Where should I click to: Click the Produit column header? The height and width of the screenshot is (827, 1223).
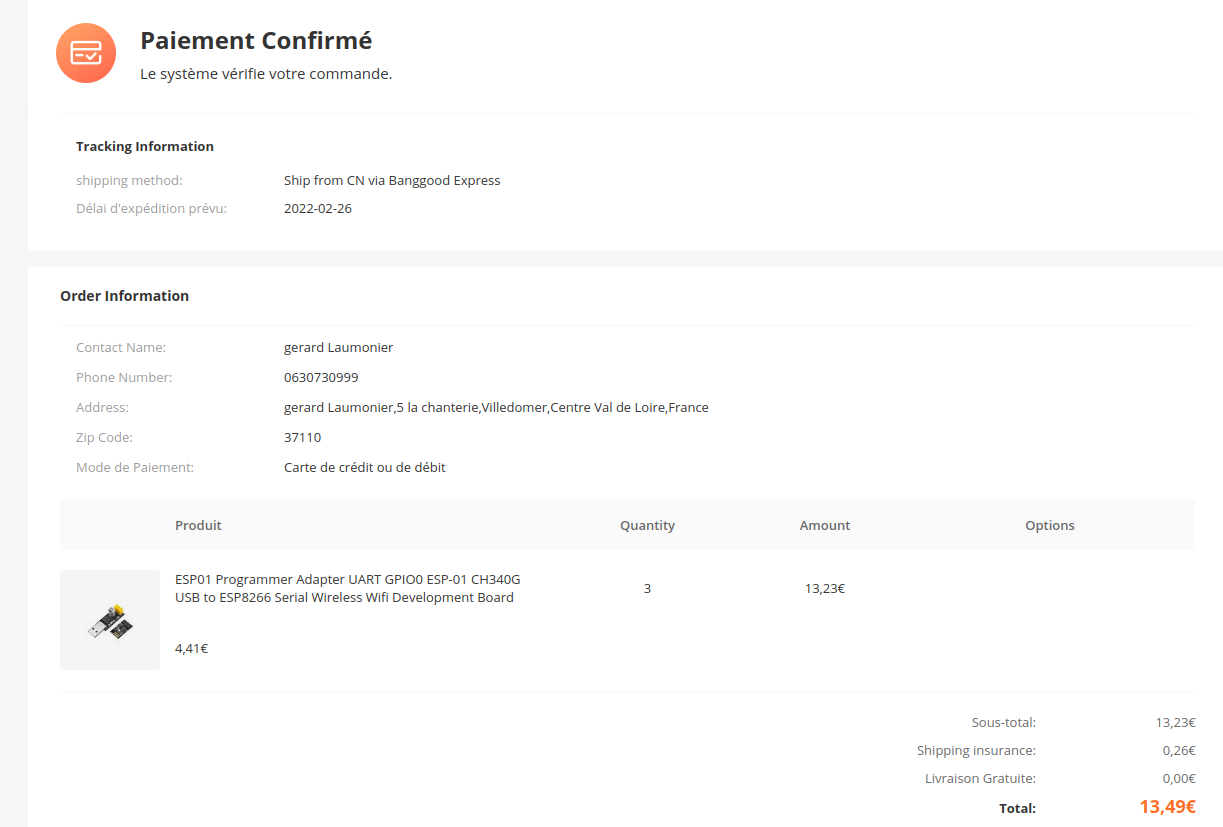(x=198, y=525)
